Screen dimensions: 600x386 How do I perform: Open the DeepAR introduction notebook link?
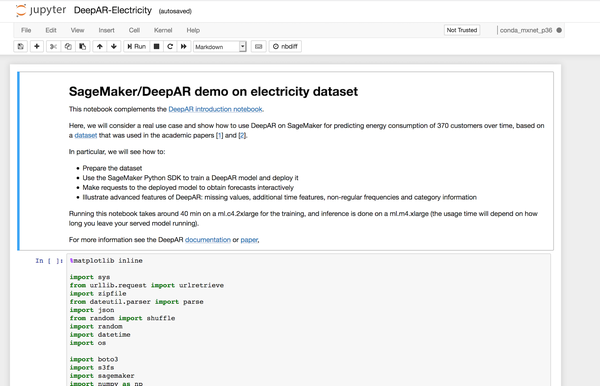pos(215,109)
